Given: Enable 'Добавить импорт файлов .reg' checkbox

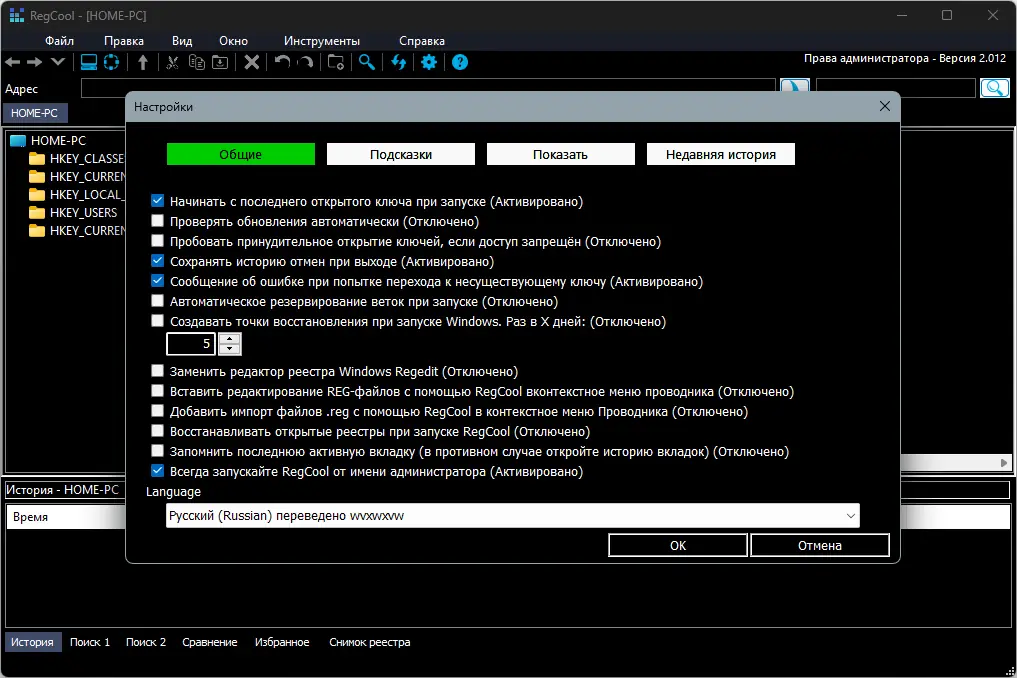Looking at the screenshot, I should coord(157,411).
